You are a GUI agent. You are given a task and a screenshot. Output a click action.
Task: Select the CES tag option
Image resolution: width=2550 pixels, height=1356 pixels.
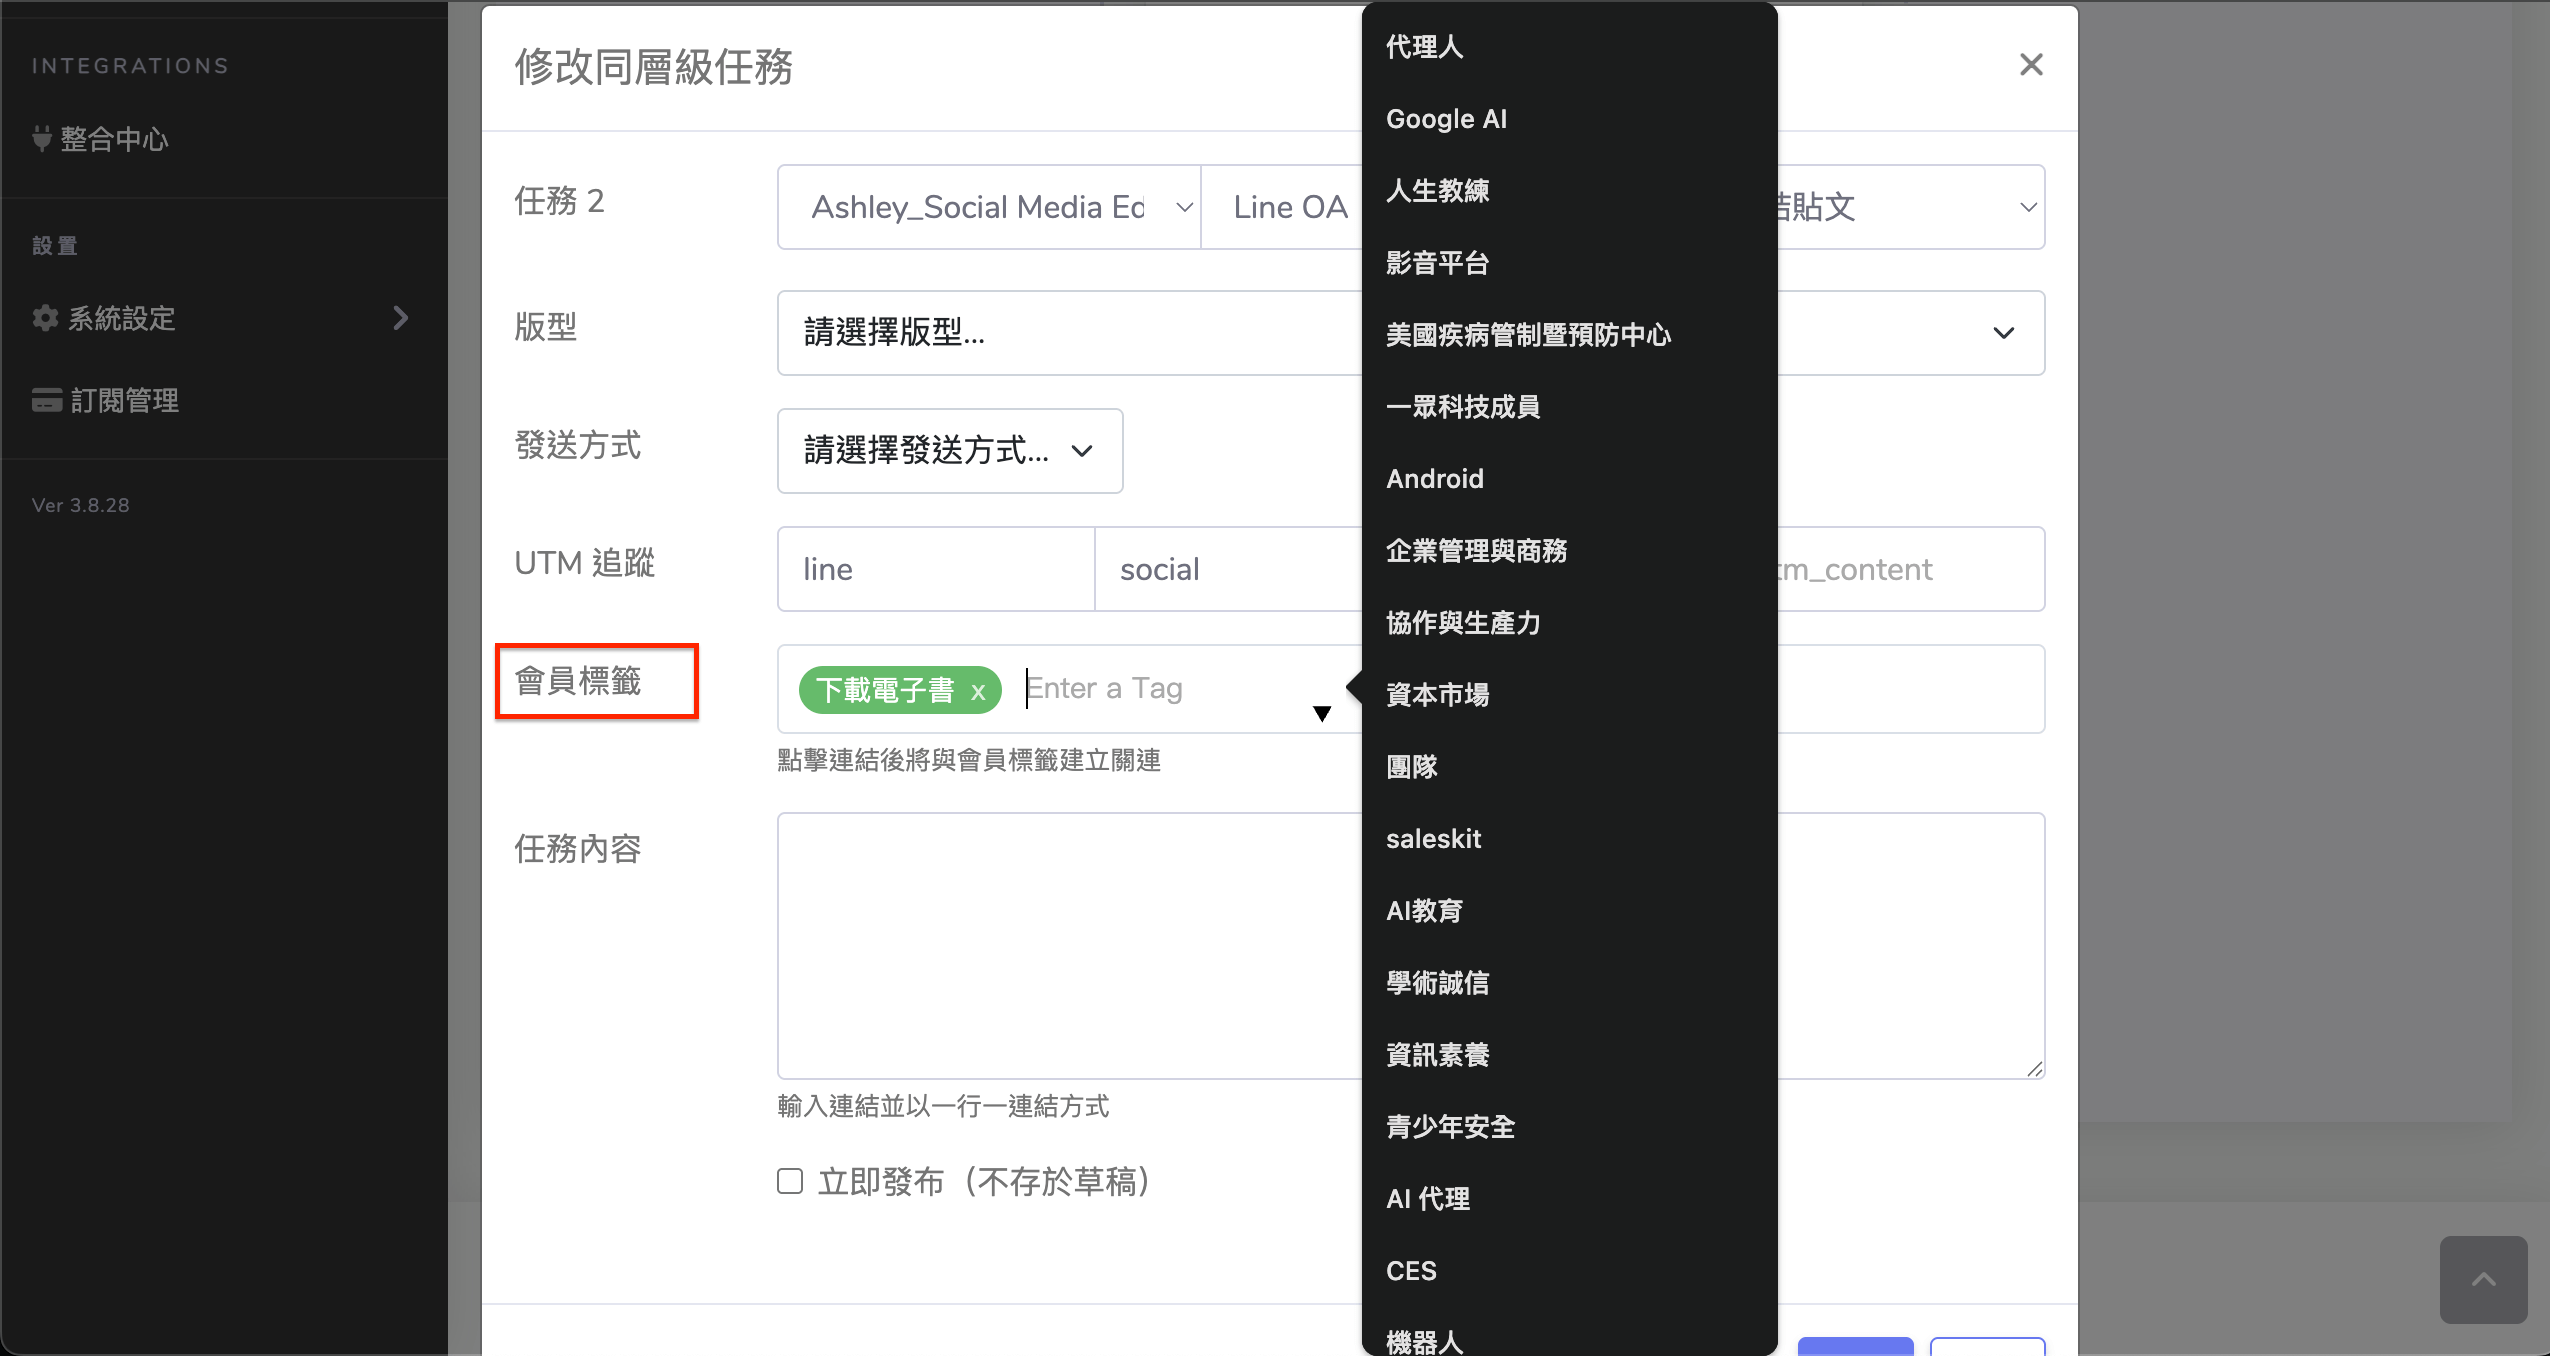[1411, 1271]
